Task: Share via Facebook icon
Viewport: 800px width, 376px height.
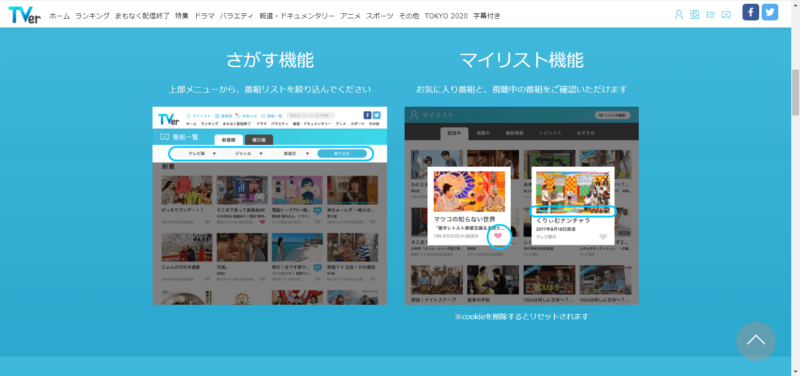Action: 751,12
